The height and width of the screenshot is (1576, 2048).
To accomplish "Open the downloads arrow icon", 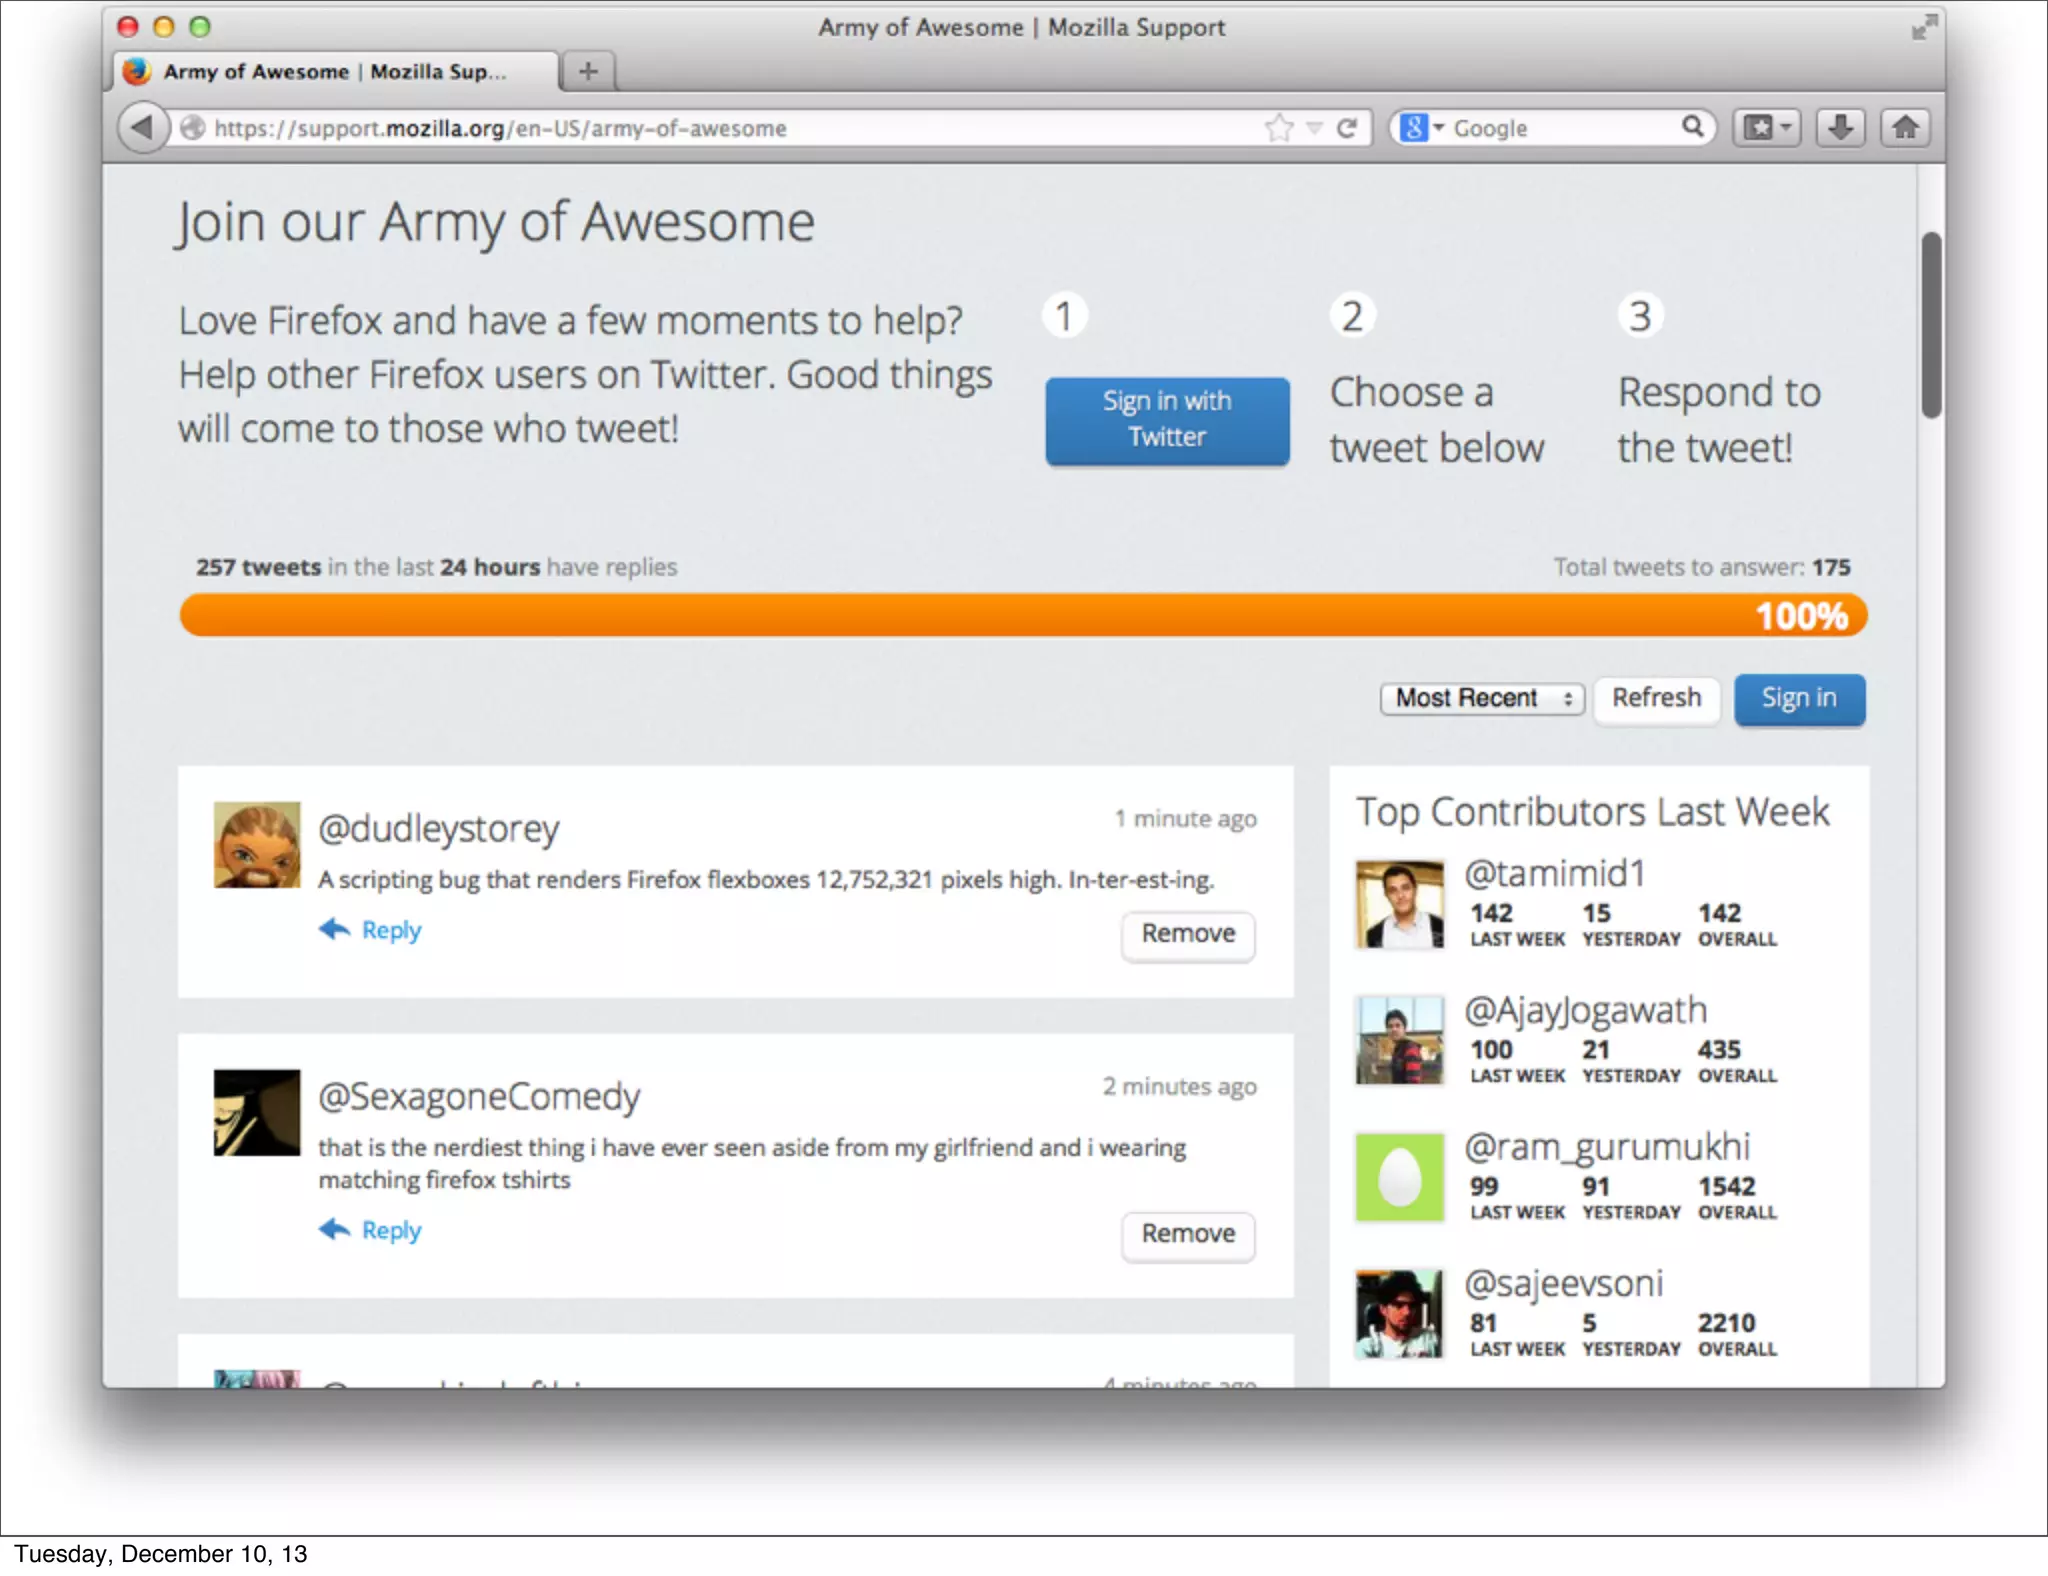I will 1840,128.
